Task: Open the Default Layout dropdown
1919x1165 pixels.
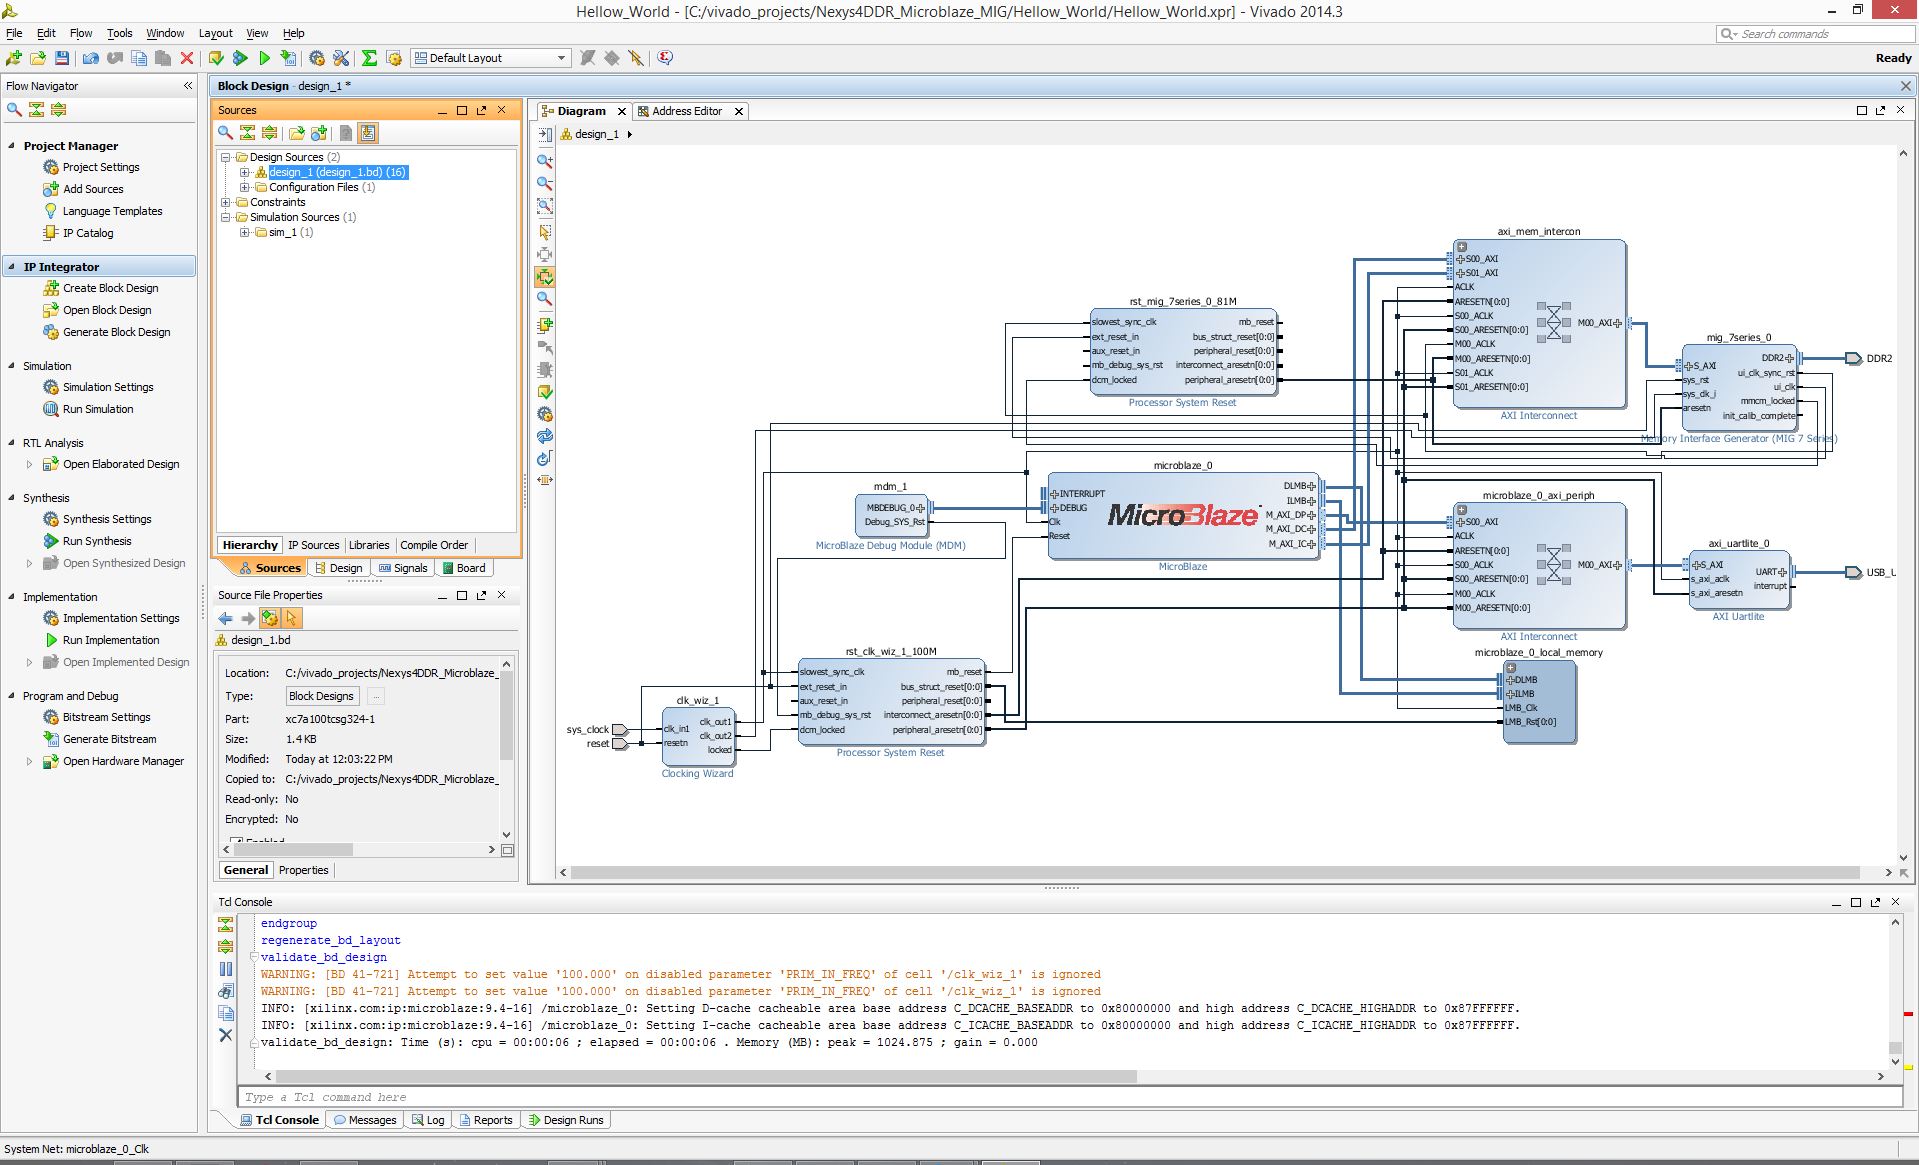Action: click(x=491, y=58)
